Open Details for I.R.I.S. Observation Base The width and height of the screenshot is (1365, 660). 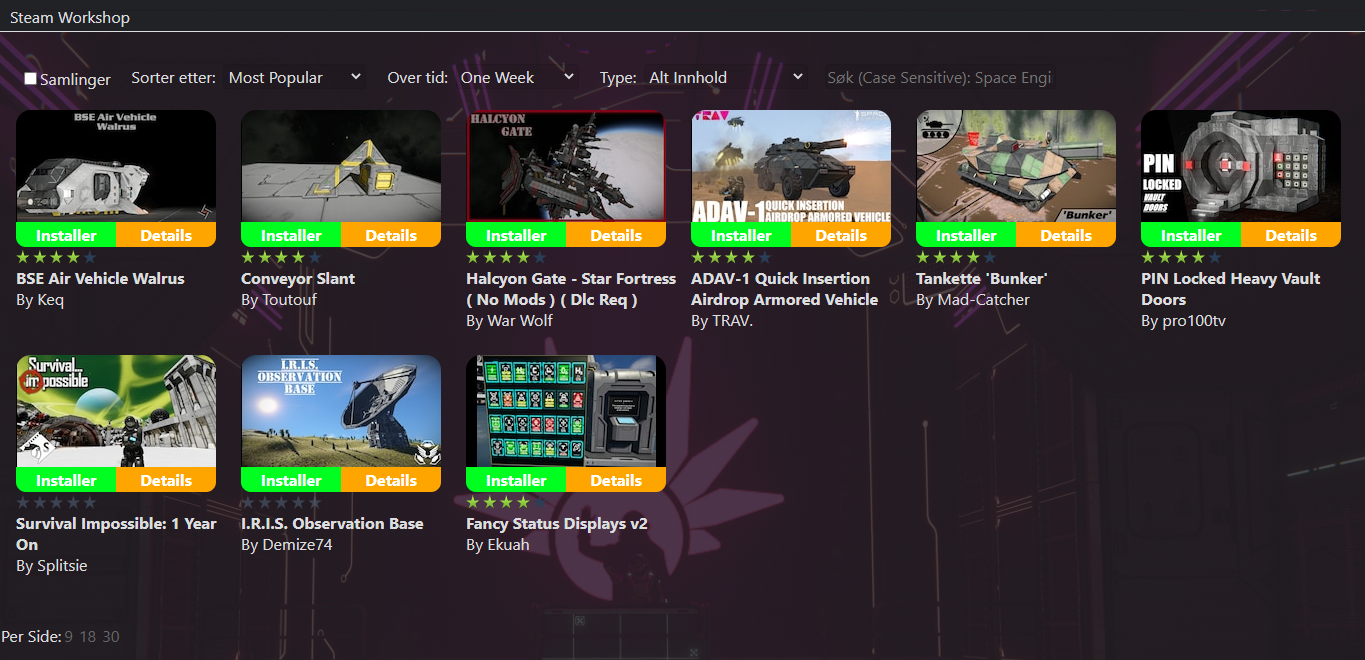tap(391, 480)
